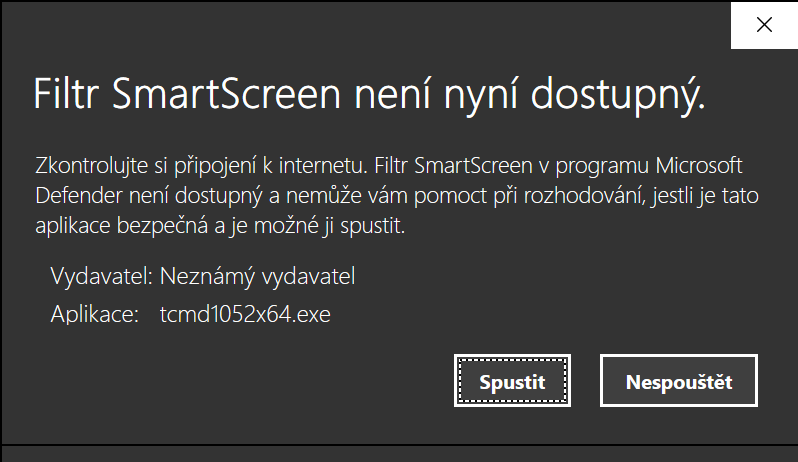Click the tcmd1052x64.exe application name

tap(245, 314)
